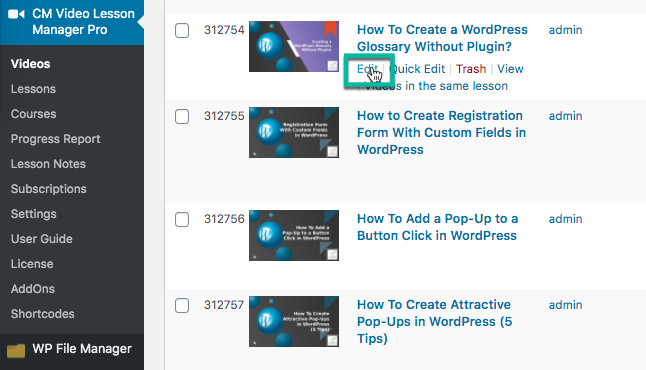Open 'How To Create Attractive Pop-Ups' title
This screenshot has height=370, width=646.
tap(434, 322)
